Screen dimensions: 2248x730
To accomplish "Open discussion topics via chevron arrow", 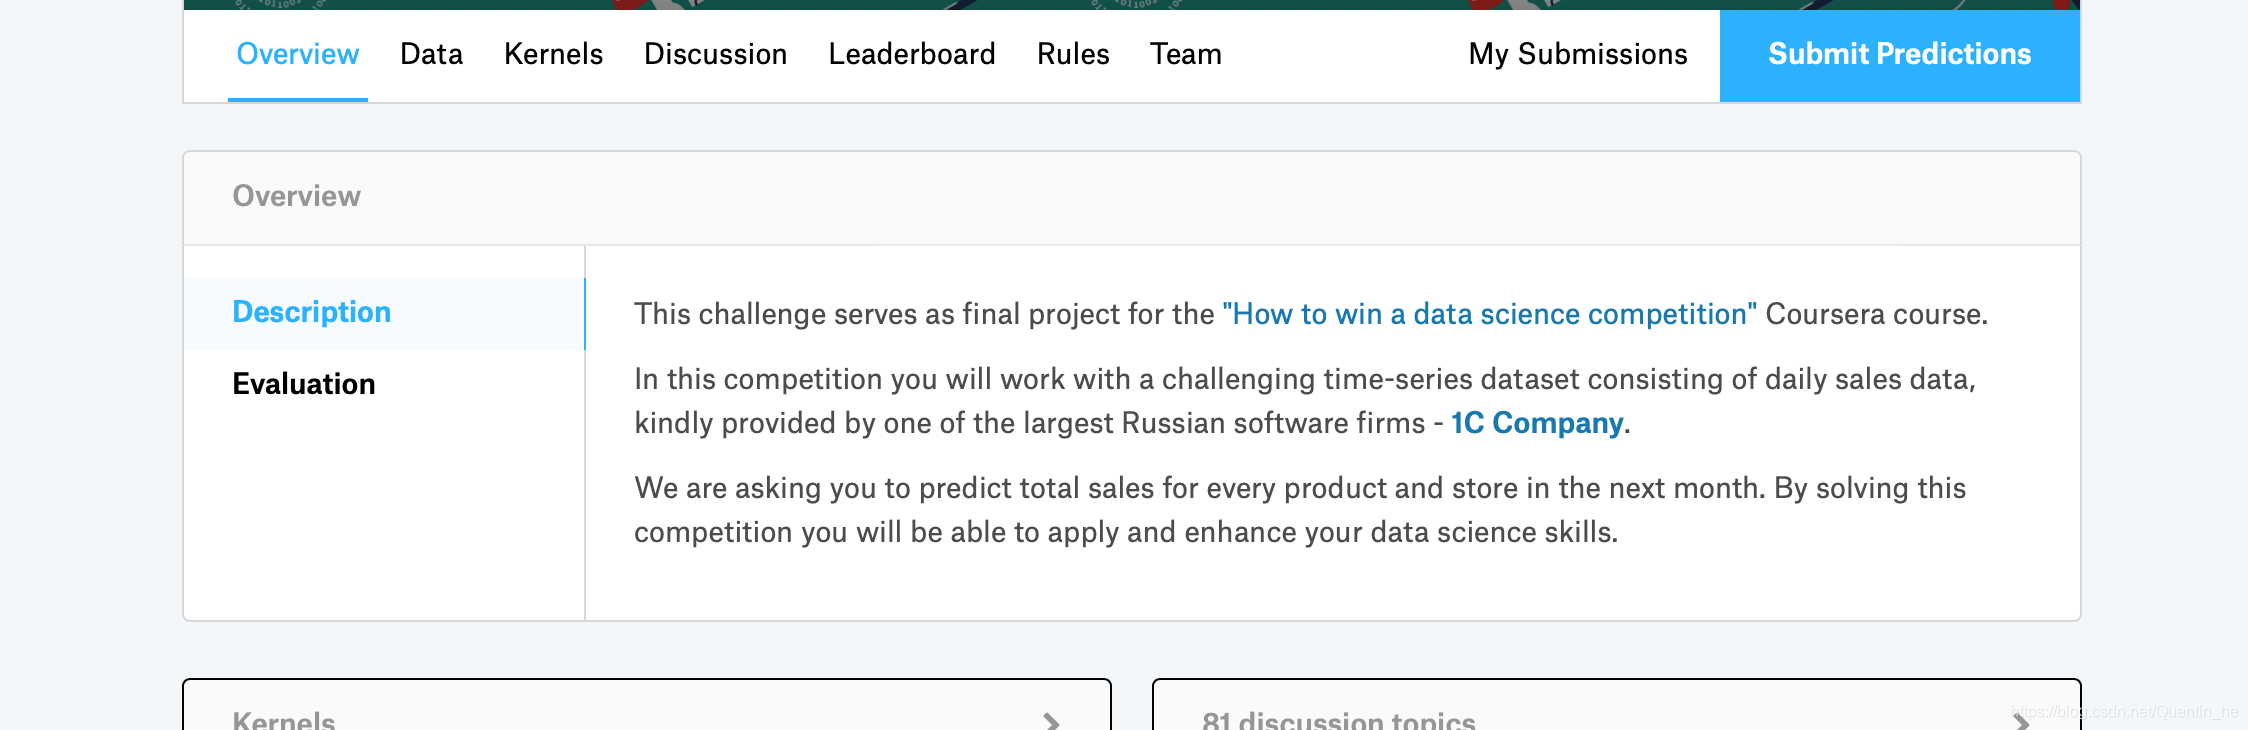I will [x=2021, y=721].
